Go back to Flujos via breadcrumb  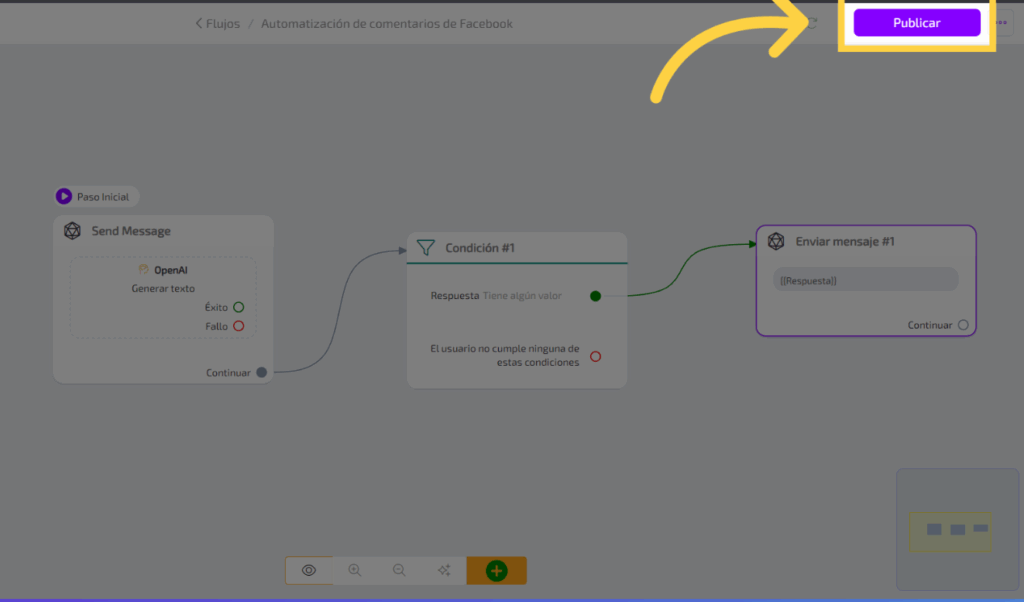tap(217, 23)
